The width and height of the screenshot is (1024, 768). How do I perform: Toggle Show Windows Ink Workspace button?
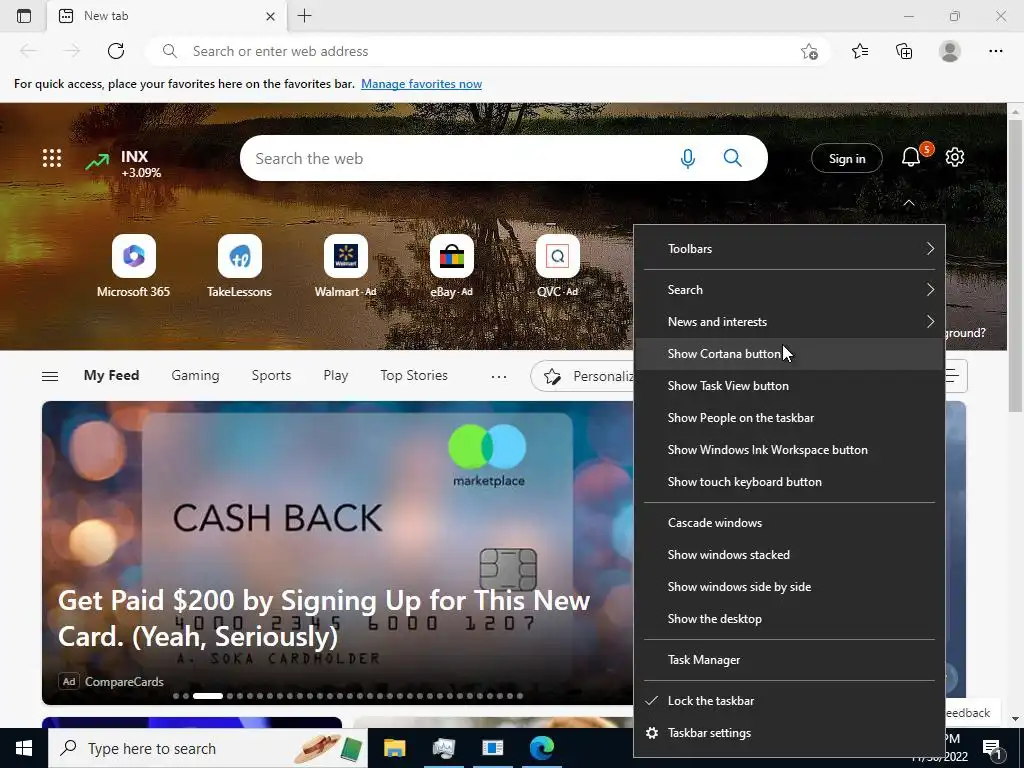point(789,450)
